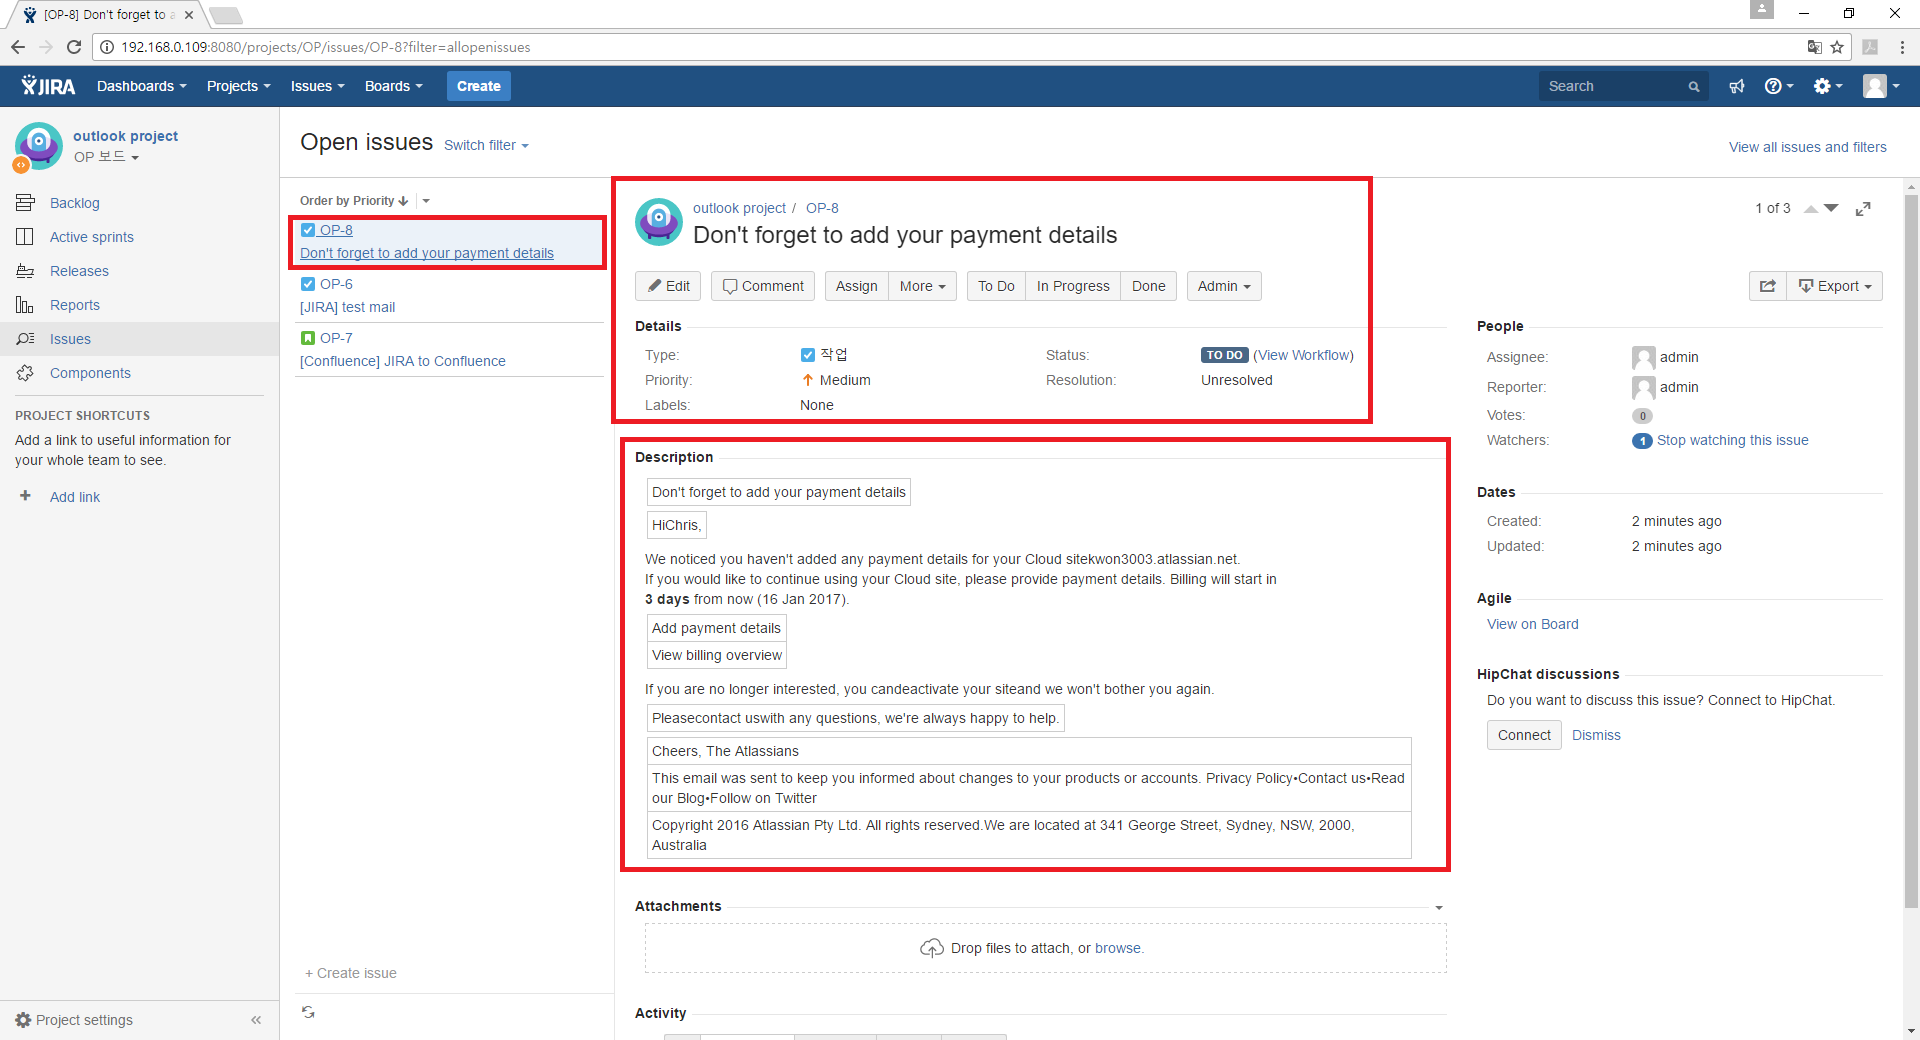Open the Export dropdown

click(1835, 286)
